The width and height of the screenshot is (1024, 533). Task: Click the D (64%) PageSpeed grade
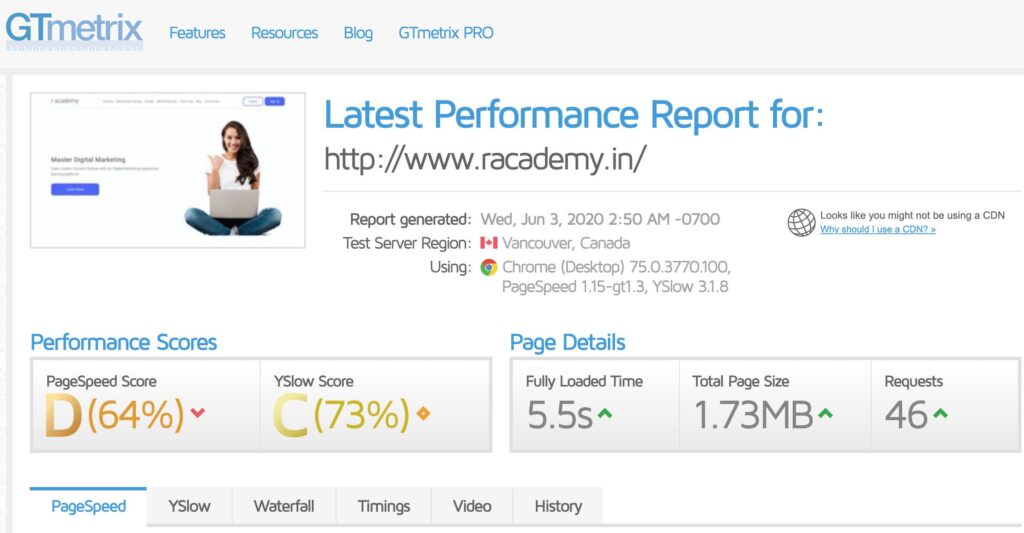pyautogui.click(x=114, y=415)
